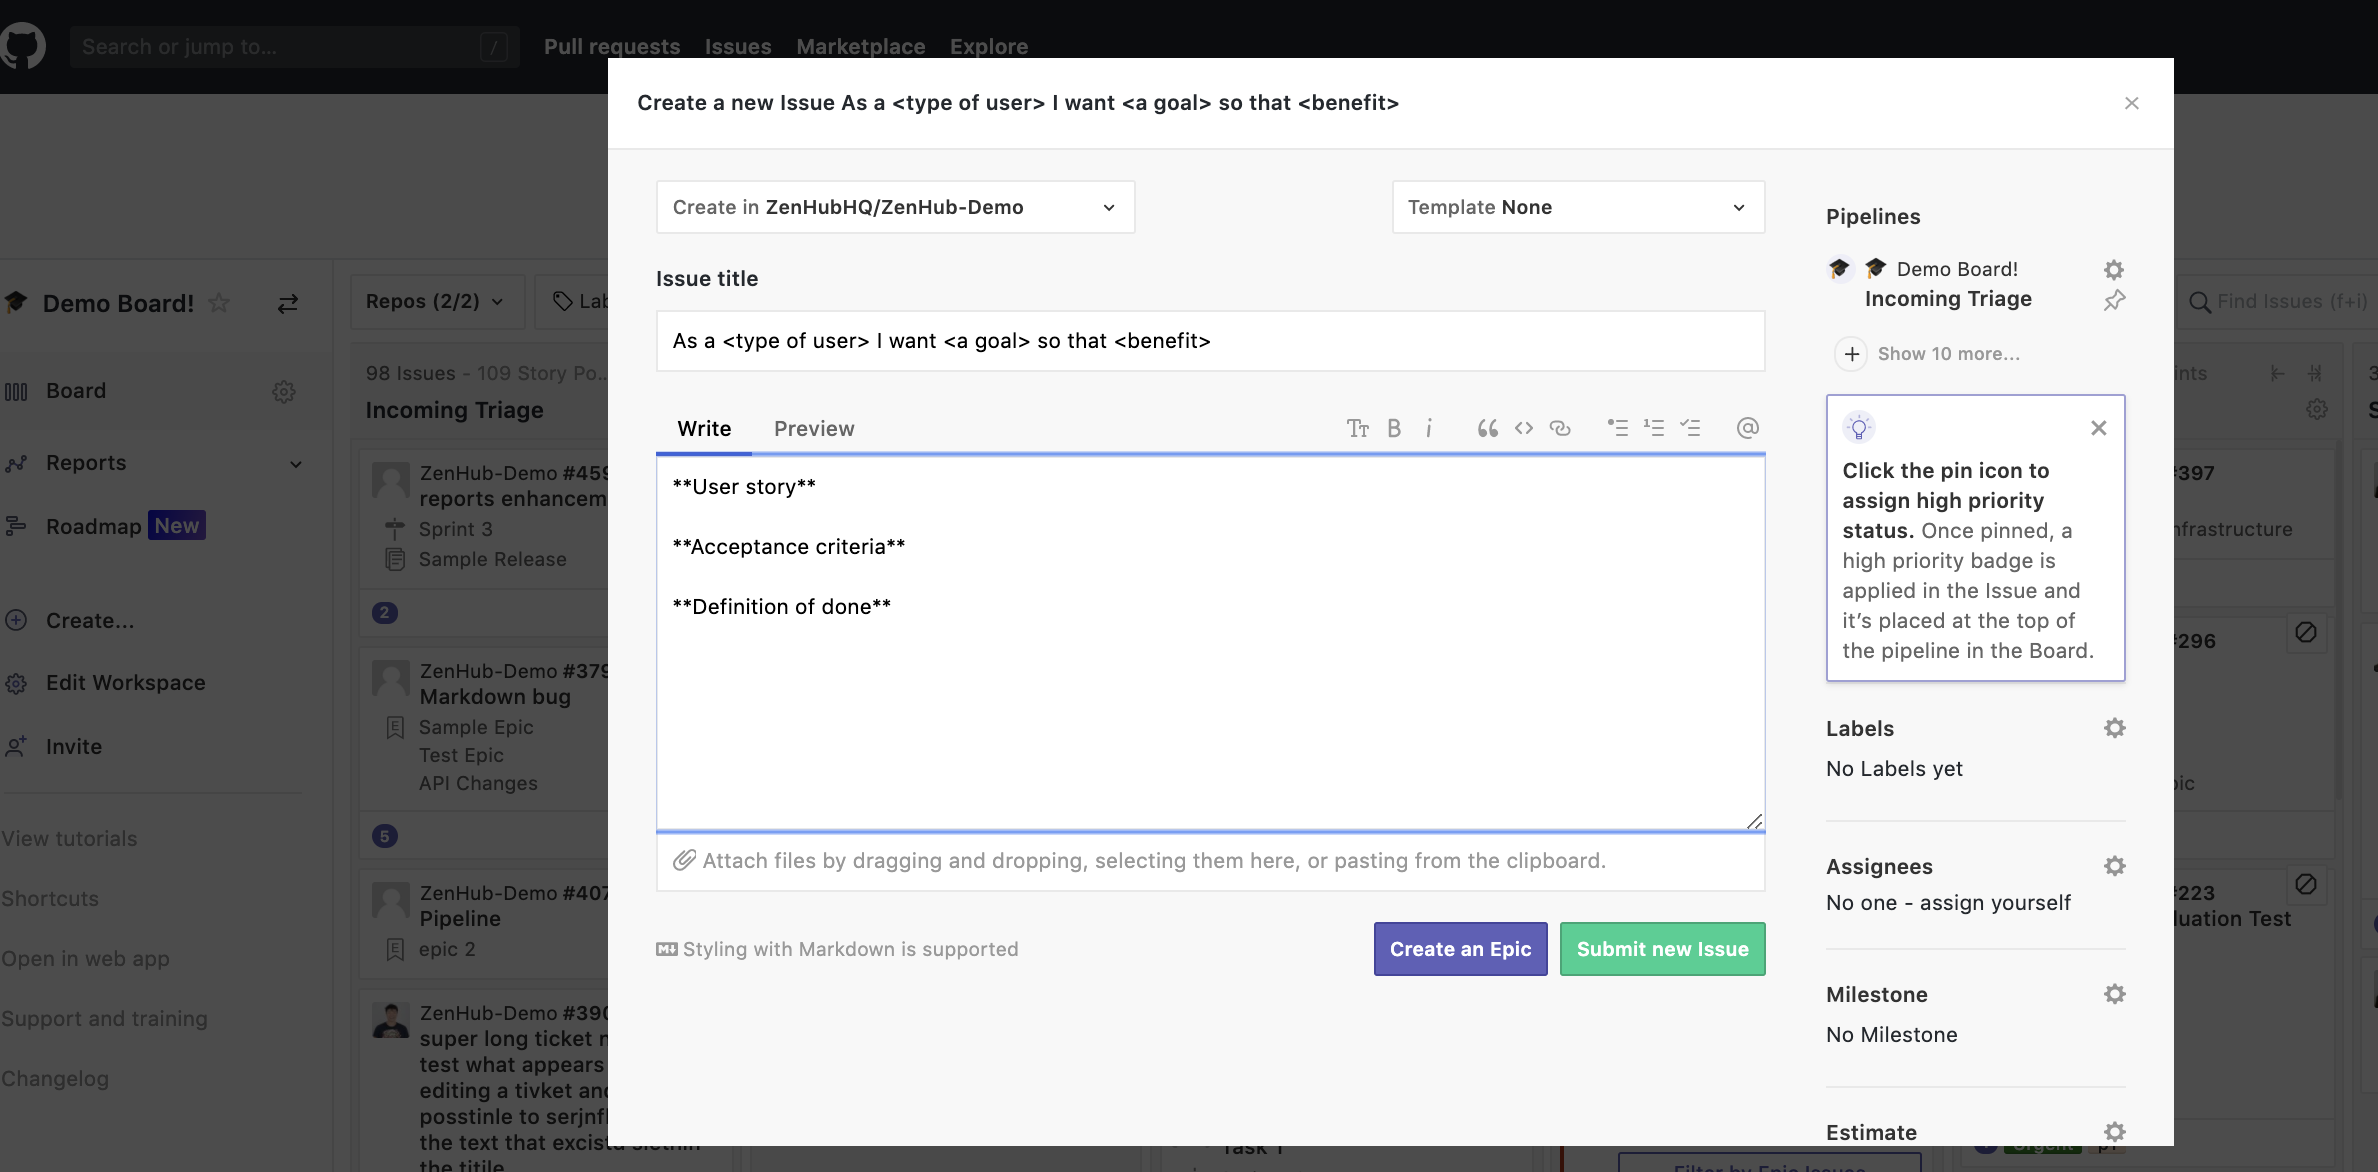This screenshot has height=1172, width=2378.
Task: Insert code using the code icon
Action: pyautogui.click(x=1523, y=428)
